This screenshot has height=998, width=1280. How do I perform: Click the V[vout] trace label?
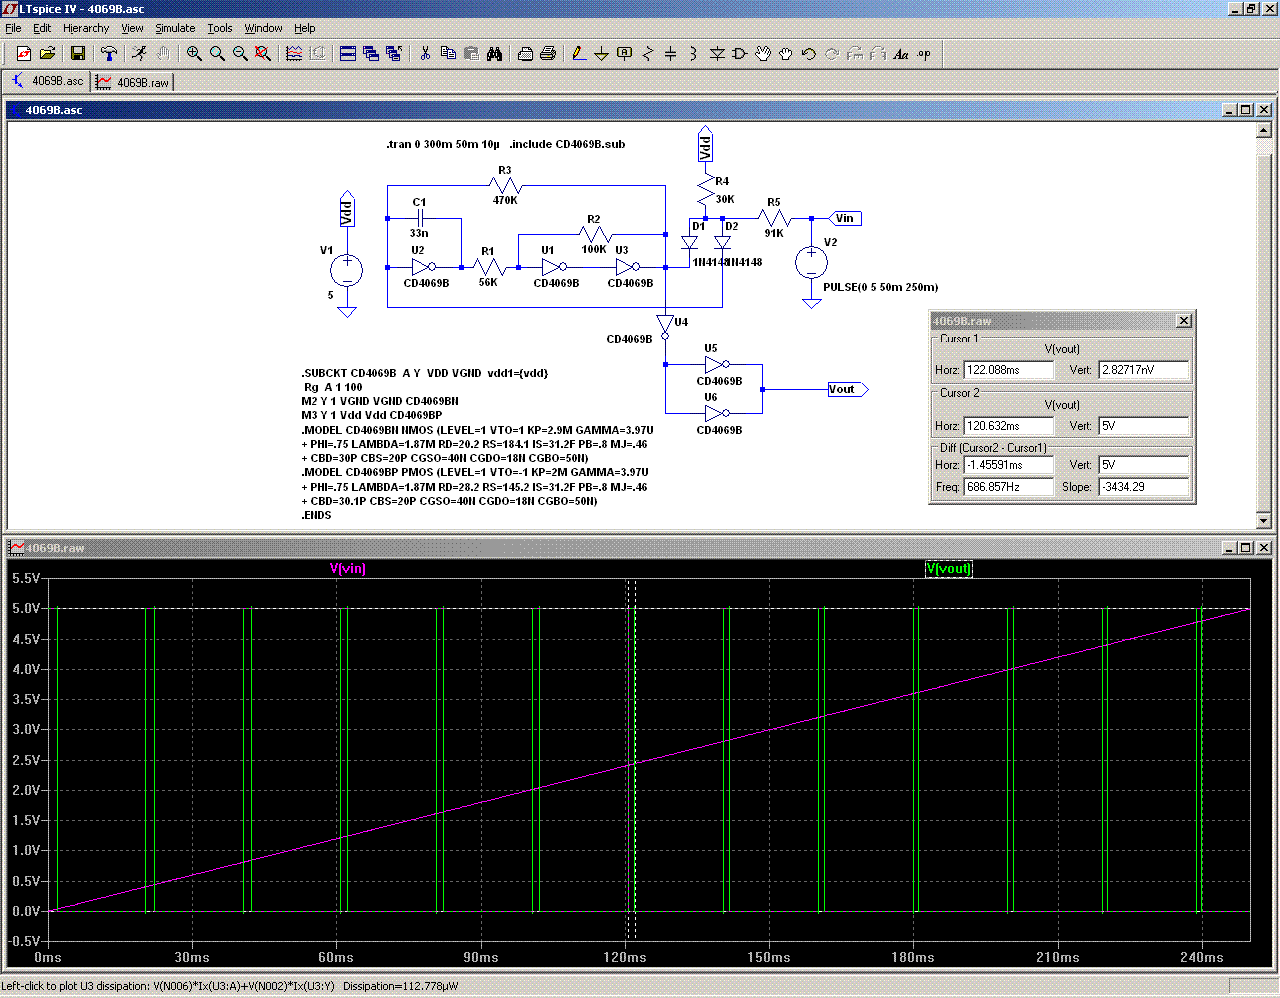948,569
